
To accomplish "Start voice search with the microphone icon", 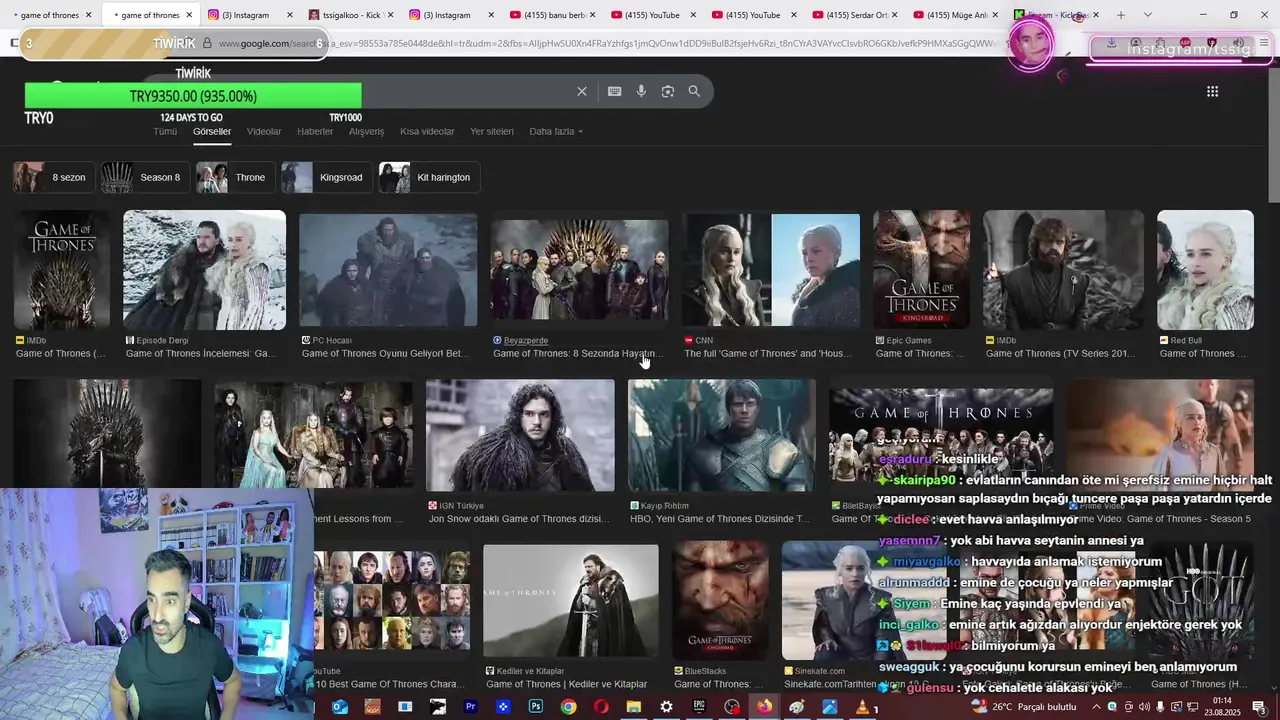I will [641, 91].
